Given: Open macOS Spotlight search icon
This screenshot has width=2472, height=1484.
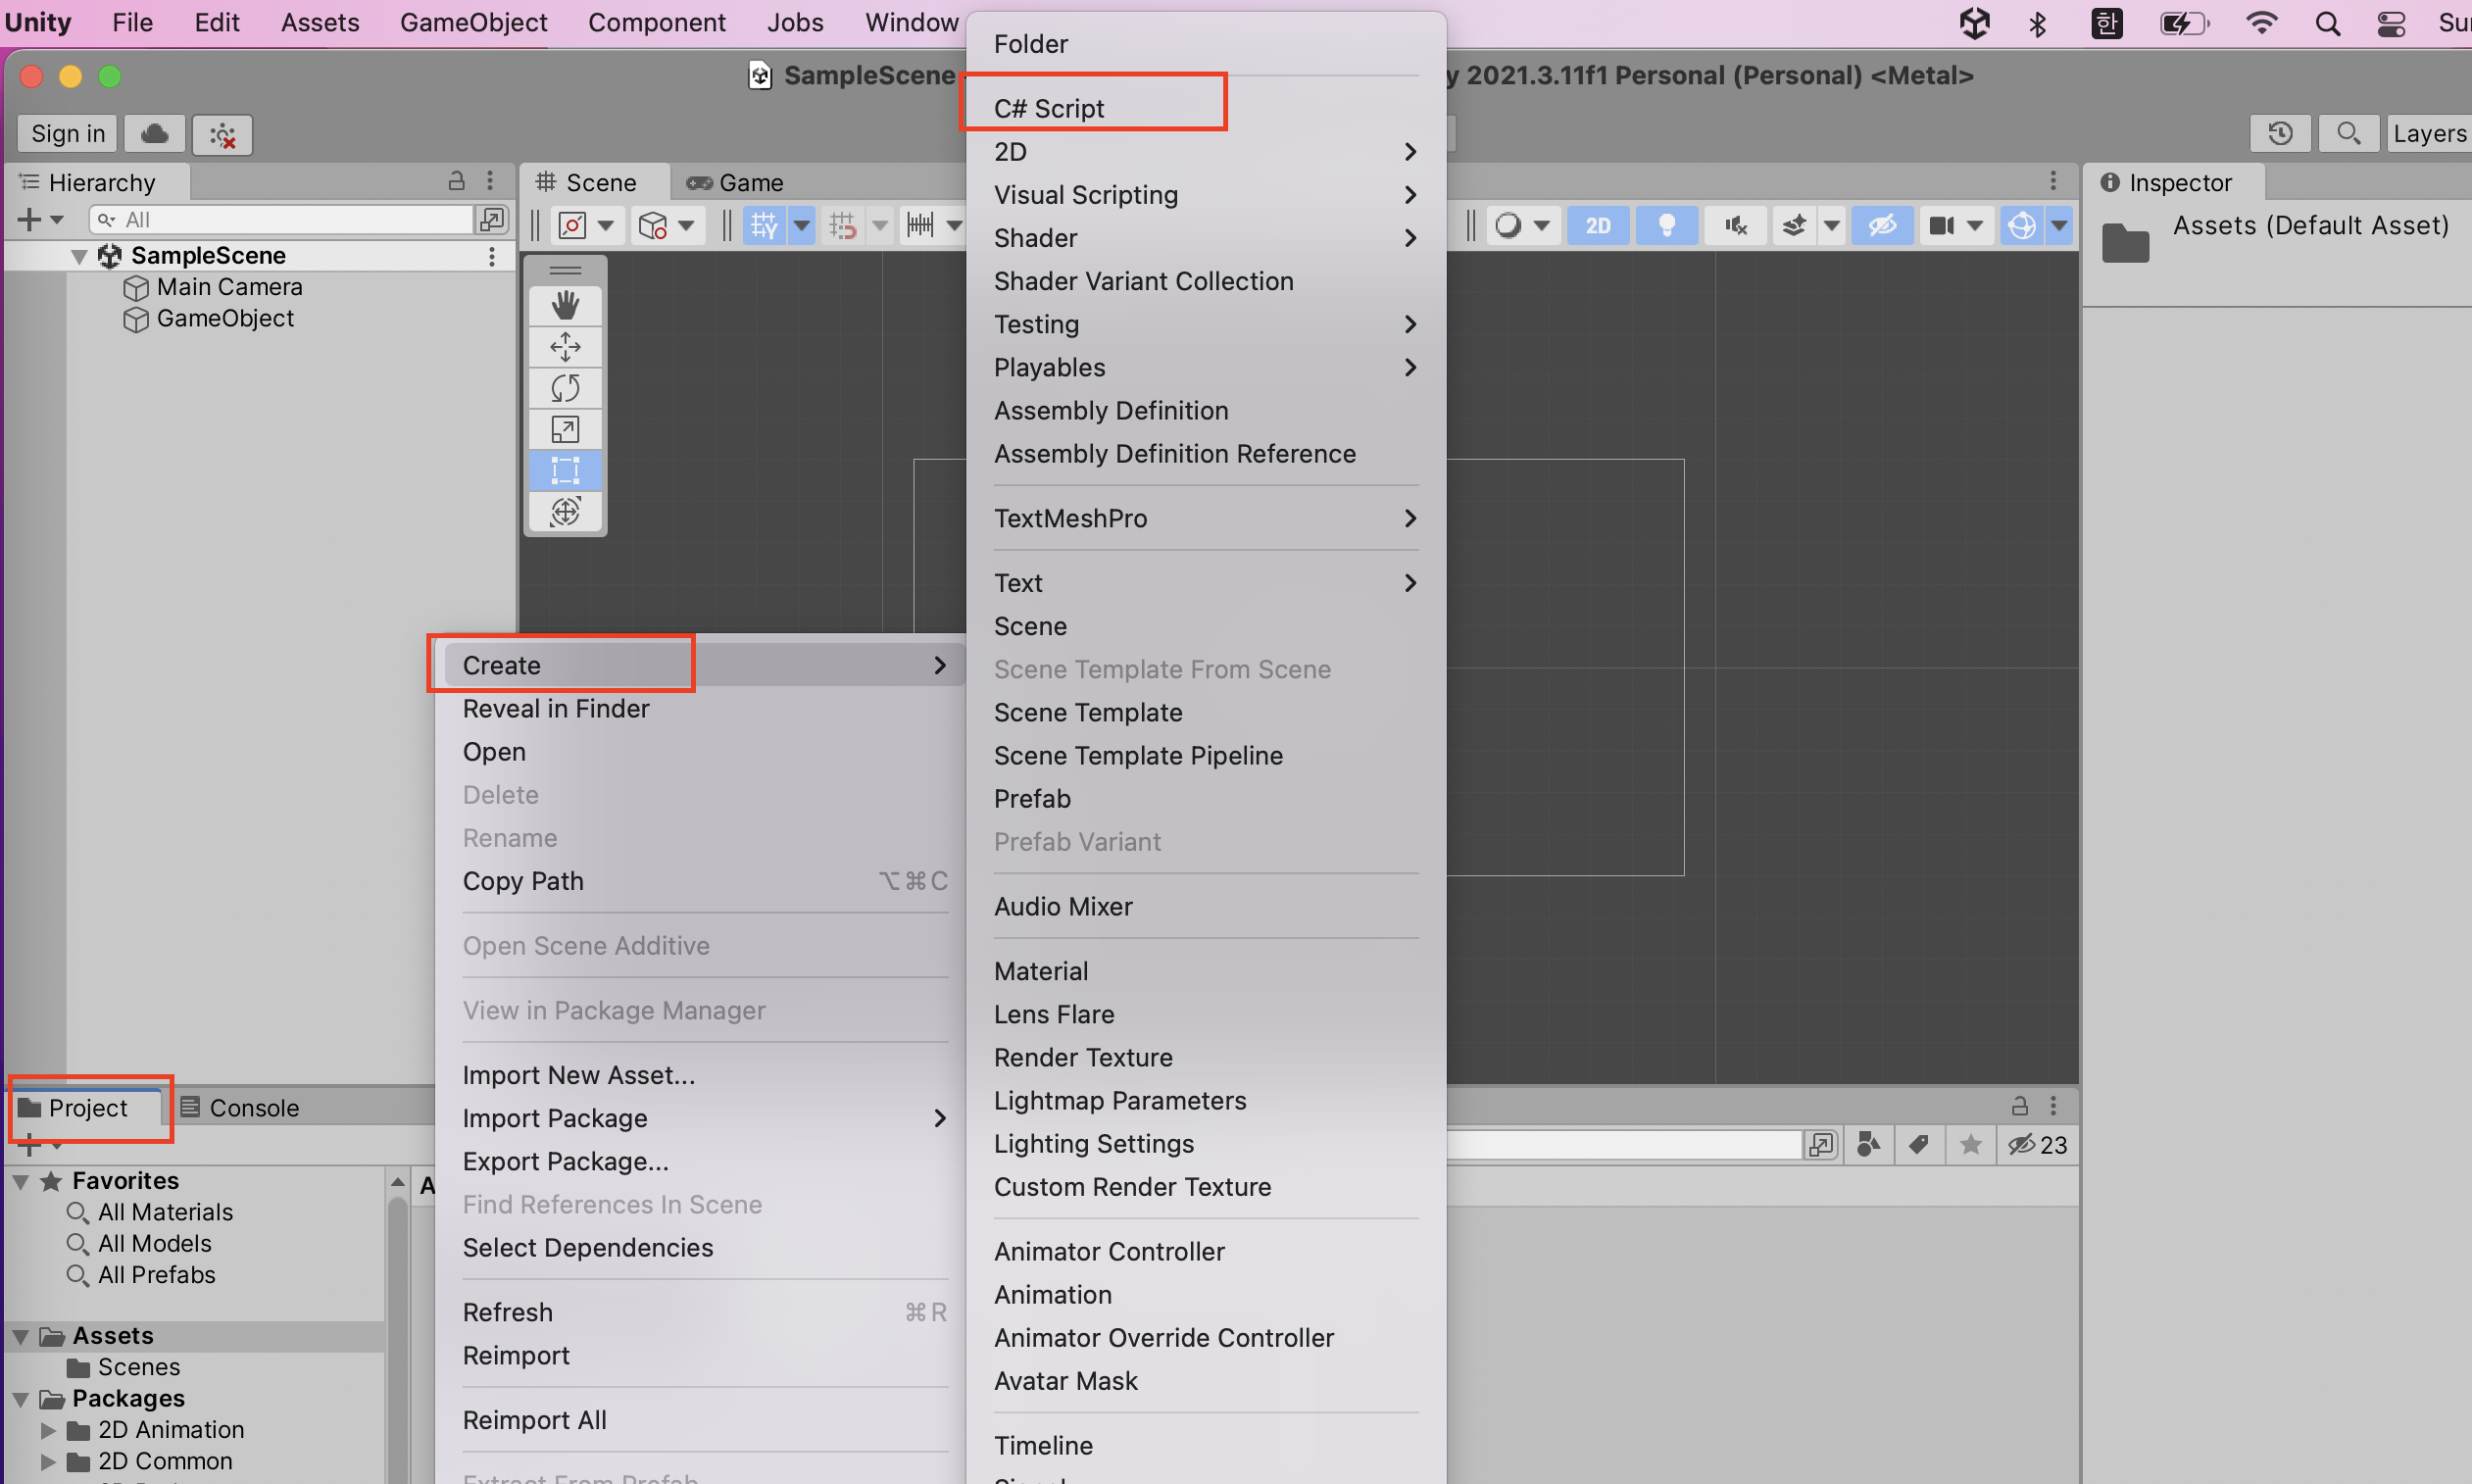Looking at the screenshot, I should (x=2327, y=23).
